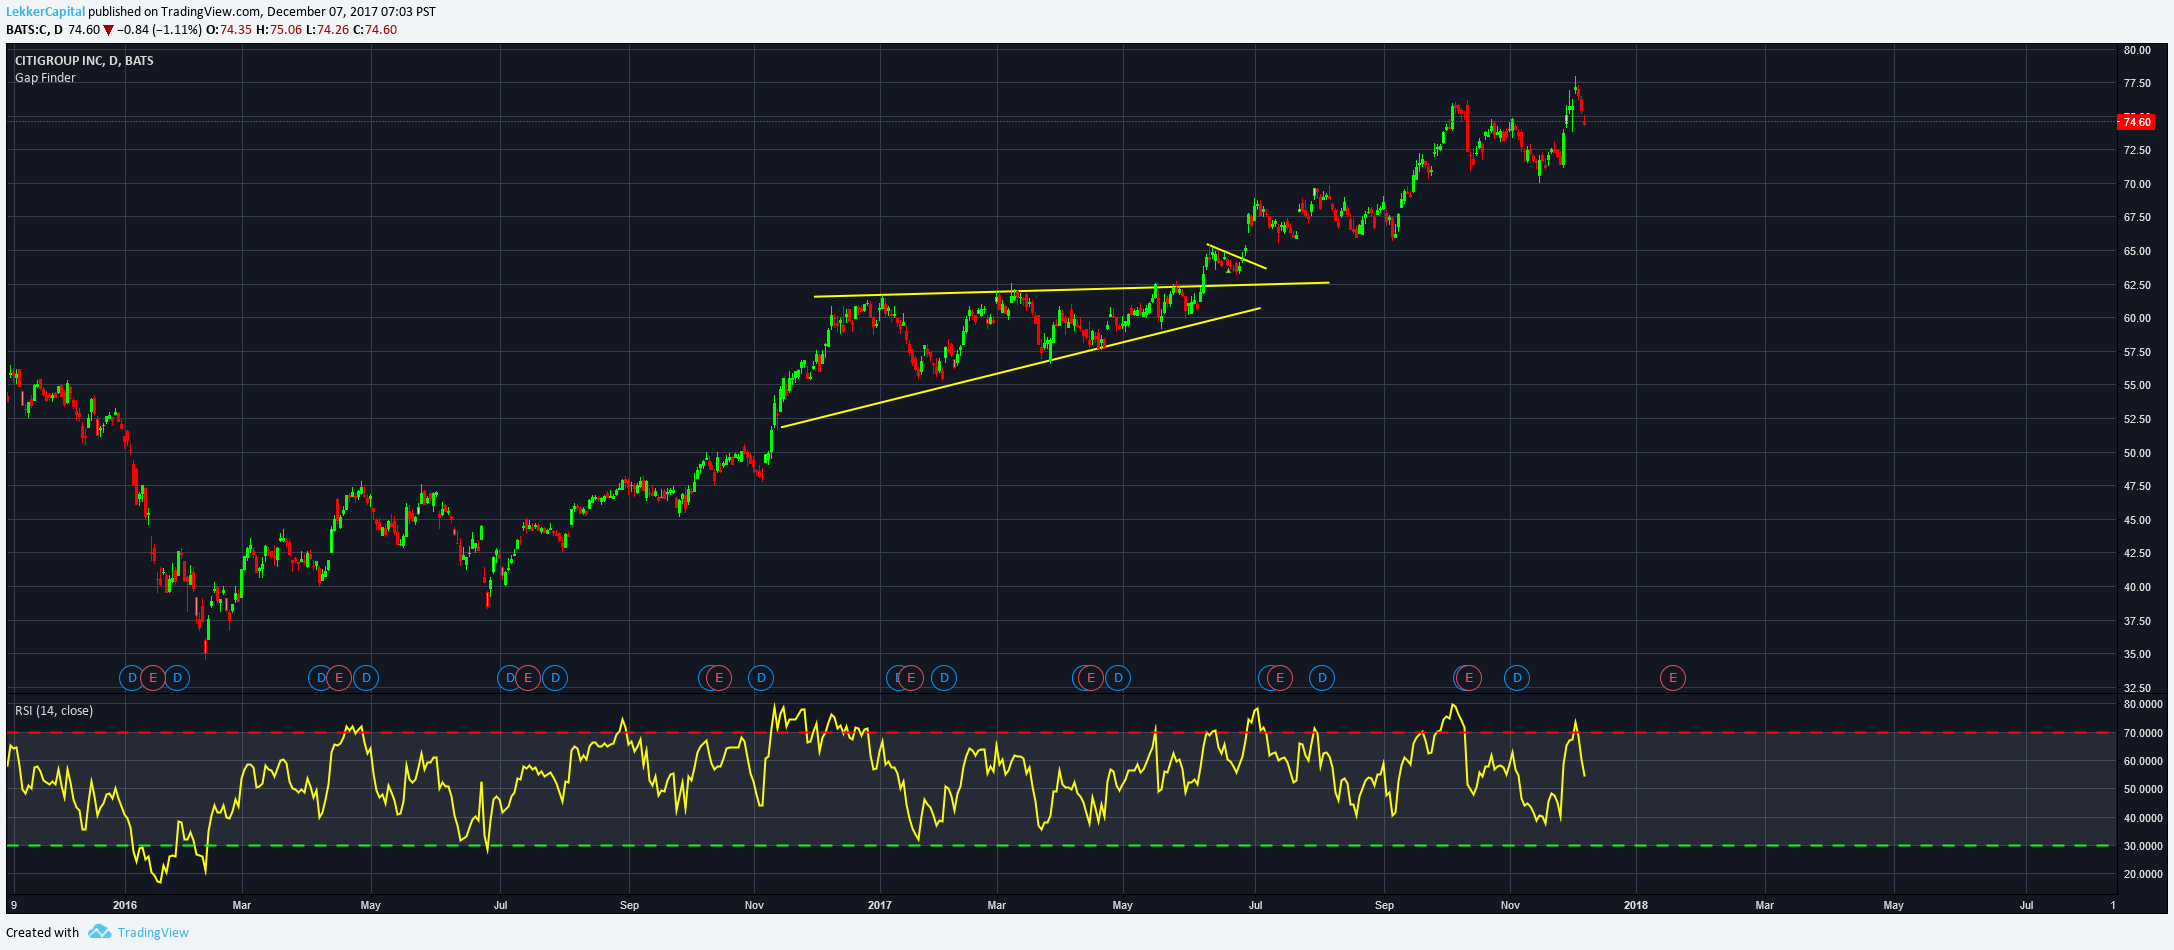The height and width of the screenshot is (950, 2174).
Task: Select the Gap Finder indicator label
Action: (45, 78)
